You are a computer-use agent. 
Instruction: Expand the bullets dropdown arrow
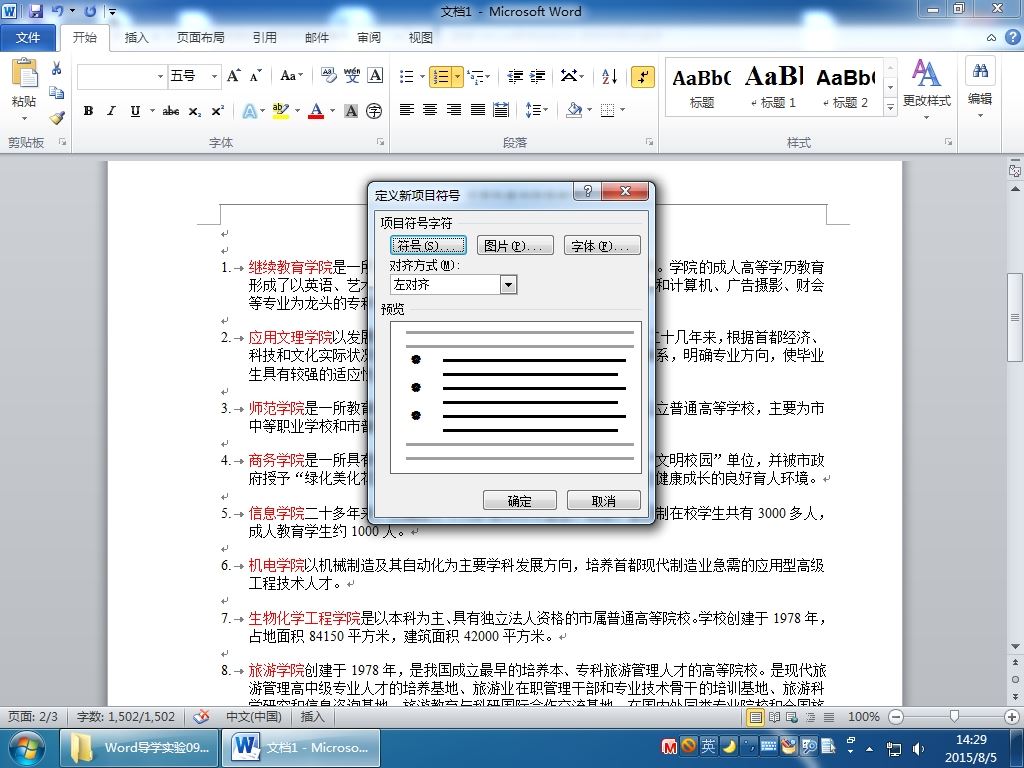coord(422,76)
